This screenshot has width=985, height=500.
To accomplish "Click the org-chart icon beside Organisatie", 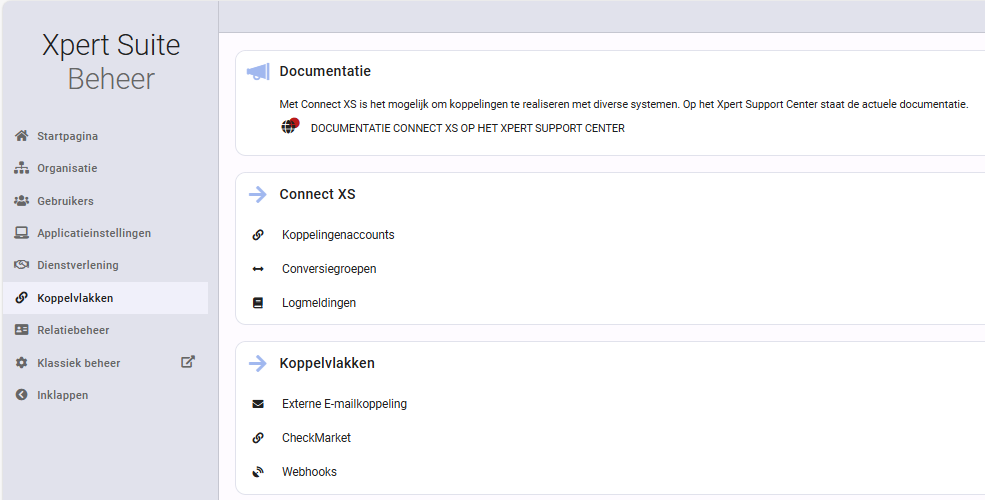I will 21,168.
